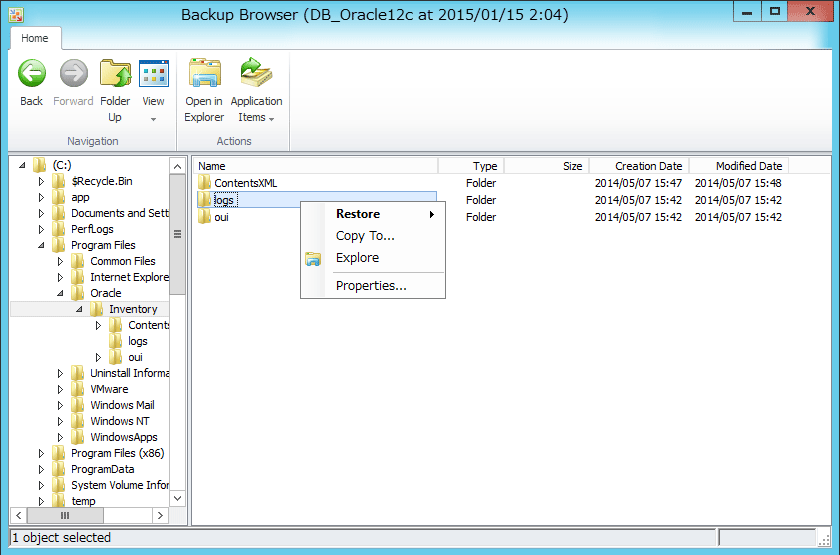Click the Backup Browser title bar app icon

[16, 14]
